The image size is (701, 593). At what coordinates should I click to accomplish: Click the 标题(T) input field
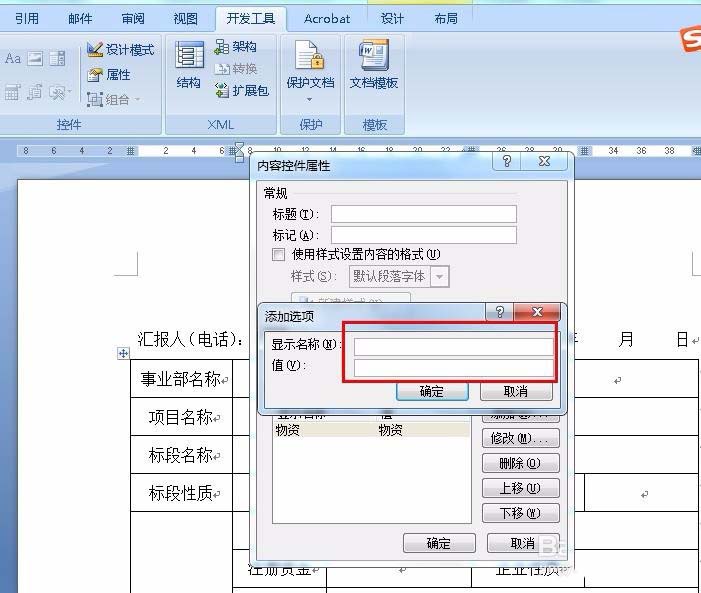[x=423, y=214]
